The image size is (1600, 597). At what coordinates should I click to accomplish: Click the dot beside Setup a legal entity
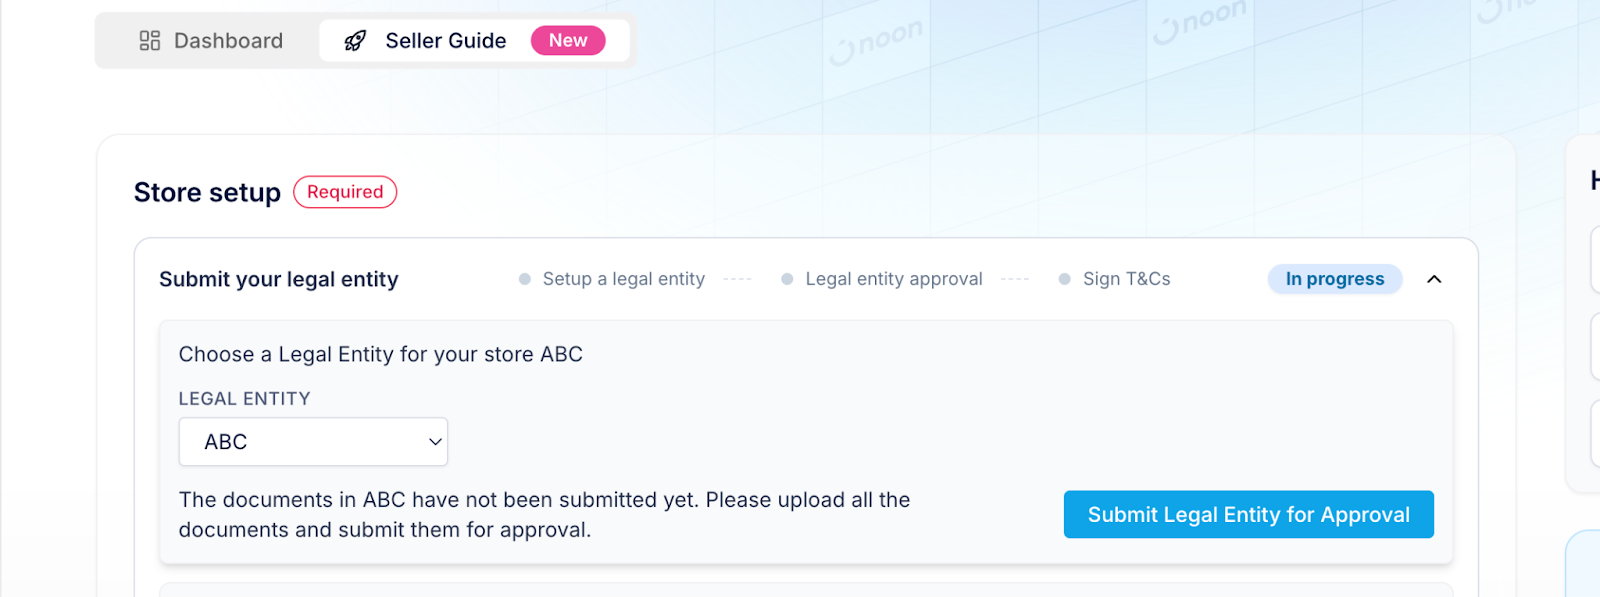tap(525, 279)
